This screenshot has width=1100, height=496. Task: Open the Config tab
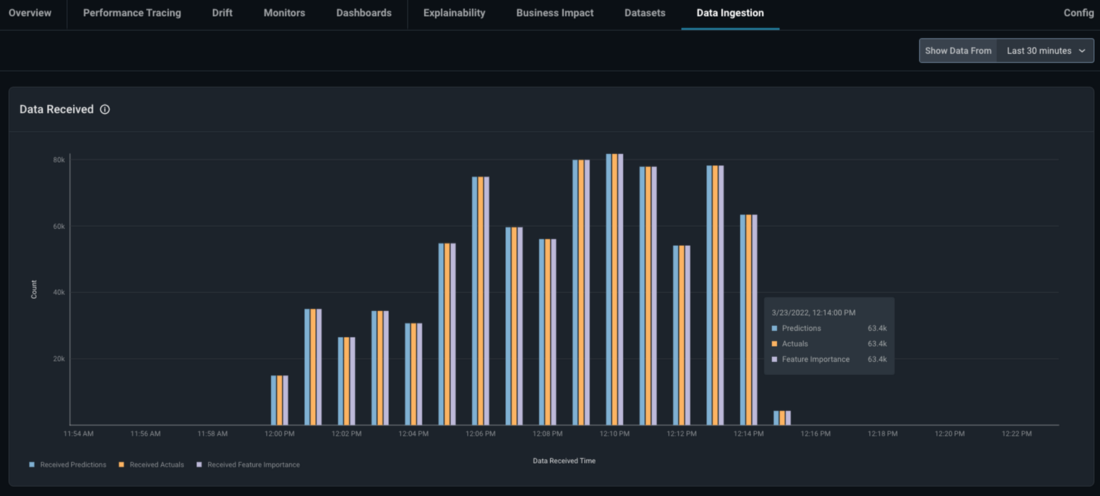pyautogui.click(x=1078, y=13)
